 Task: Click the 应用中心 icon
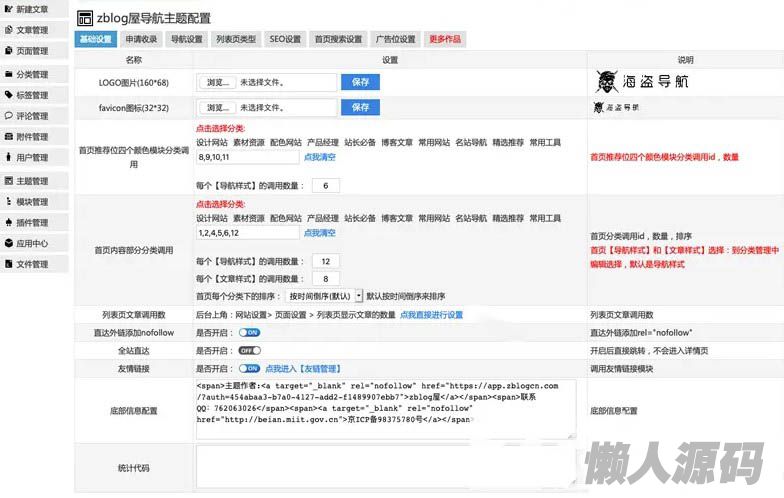[x=8, y=243]
